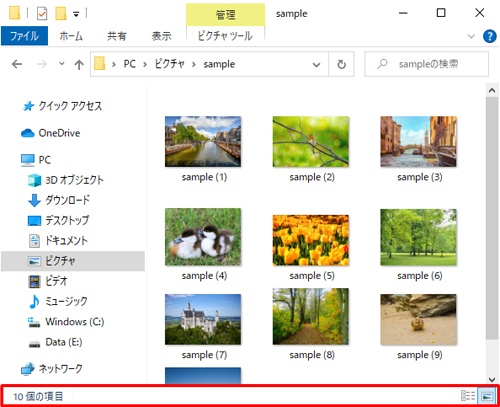Viewport: 500px width, 407px height.
Task: Click the sample (9) file name label
Action: [420, 355]
